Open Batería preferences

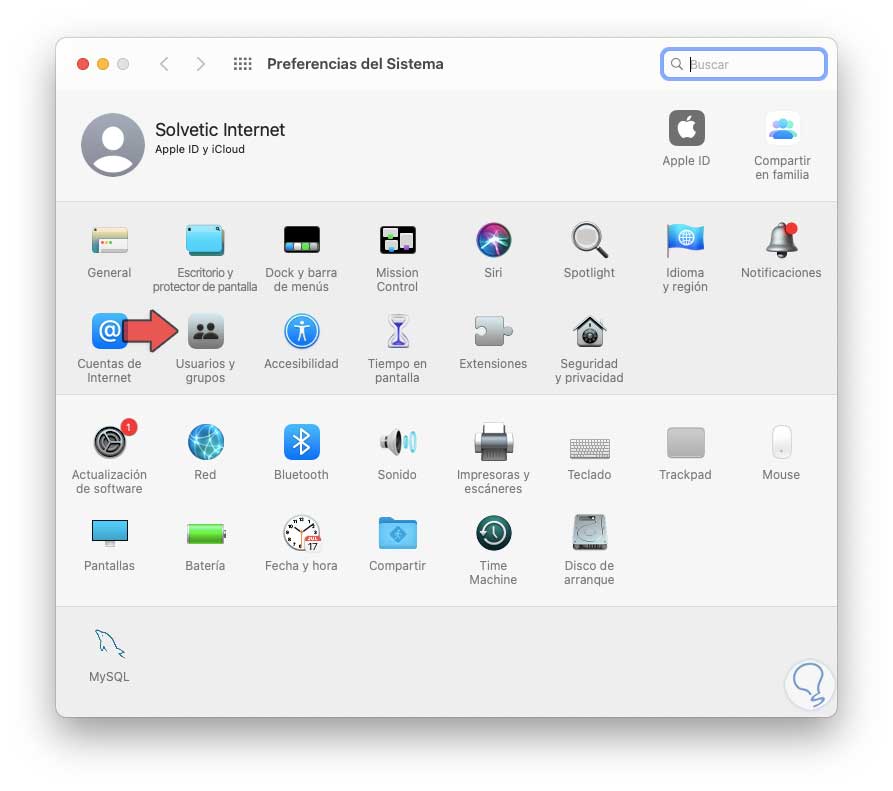[206, 534]
